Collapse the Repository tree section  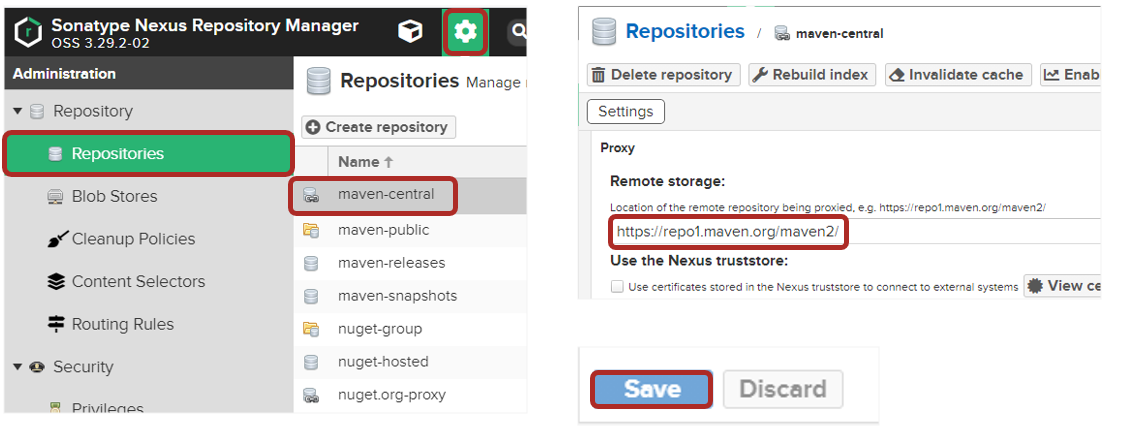click(18, 111)
